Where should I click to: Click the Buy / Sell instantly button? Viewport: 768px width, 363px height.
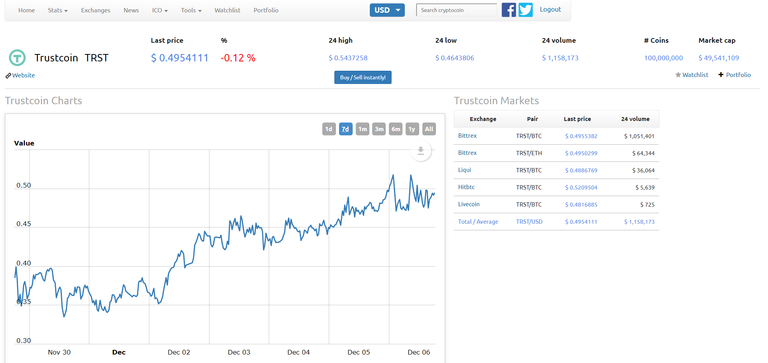(363, 77)
